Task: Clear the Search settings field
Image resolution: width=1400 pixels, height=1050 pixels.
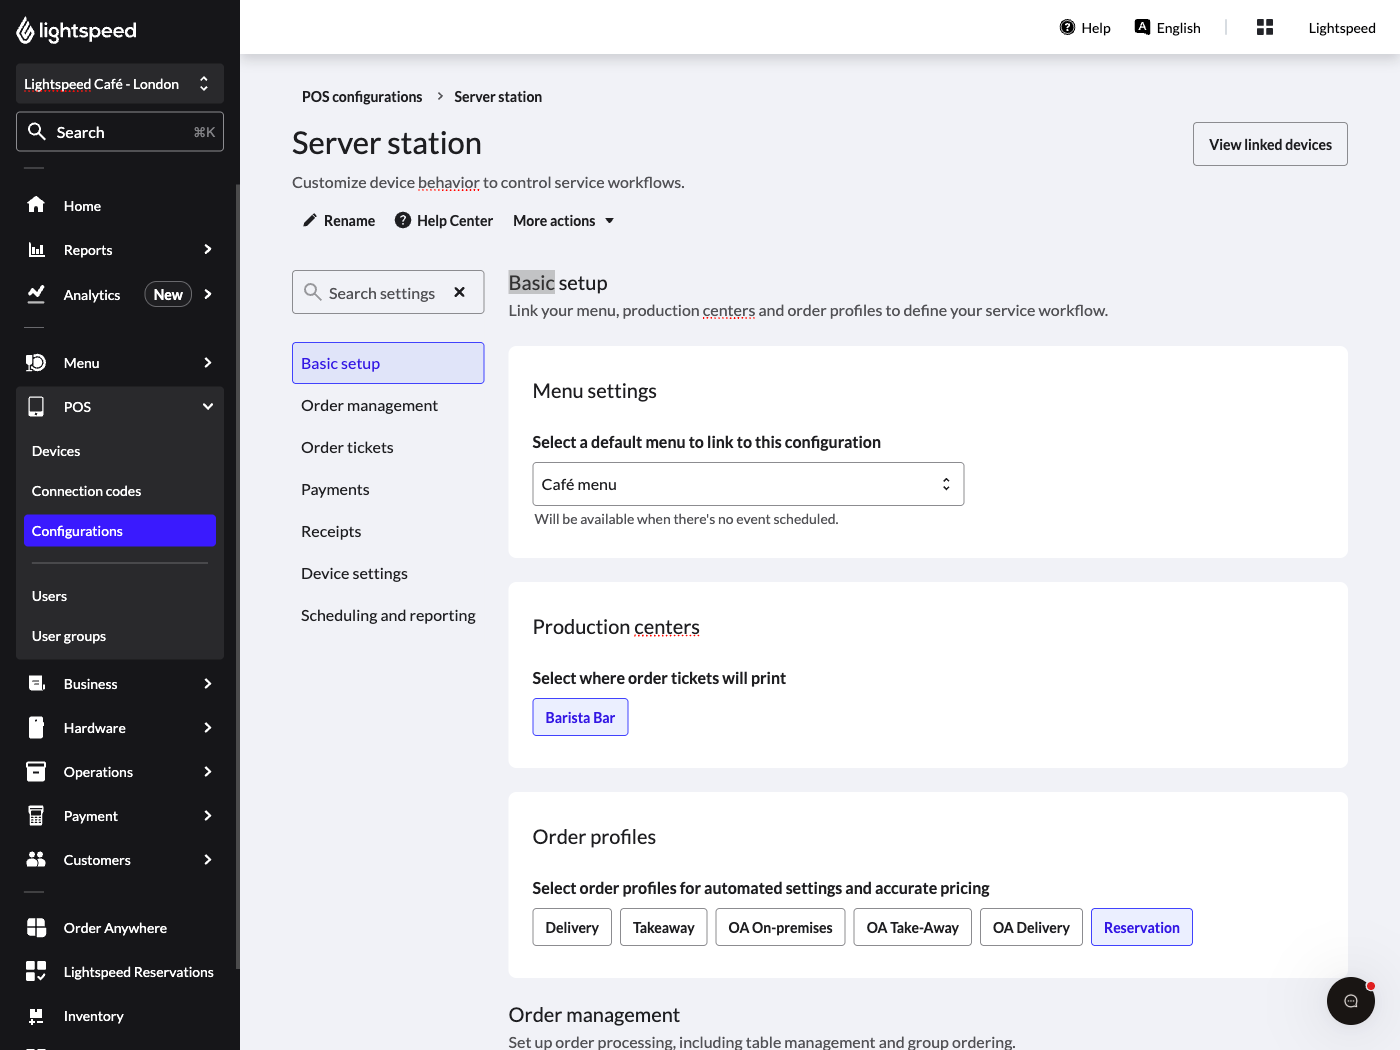Action: pos(460,292)
